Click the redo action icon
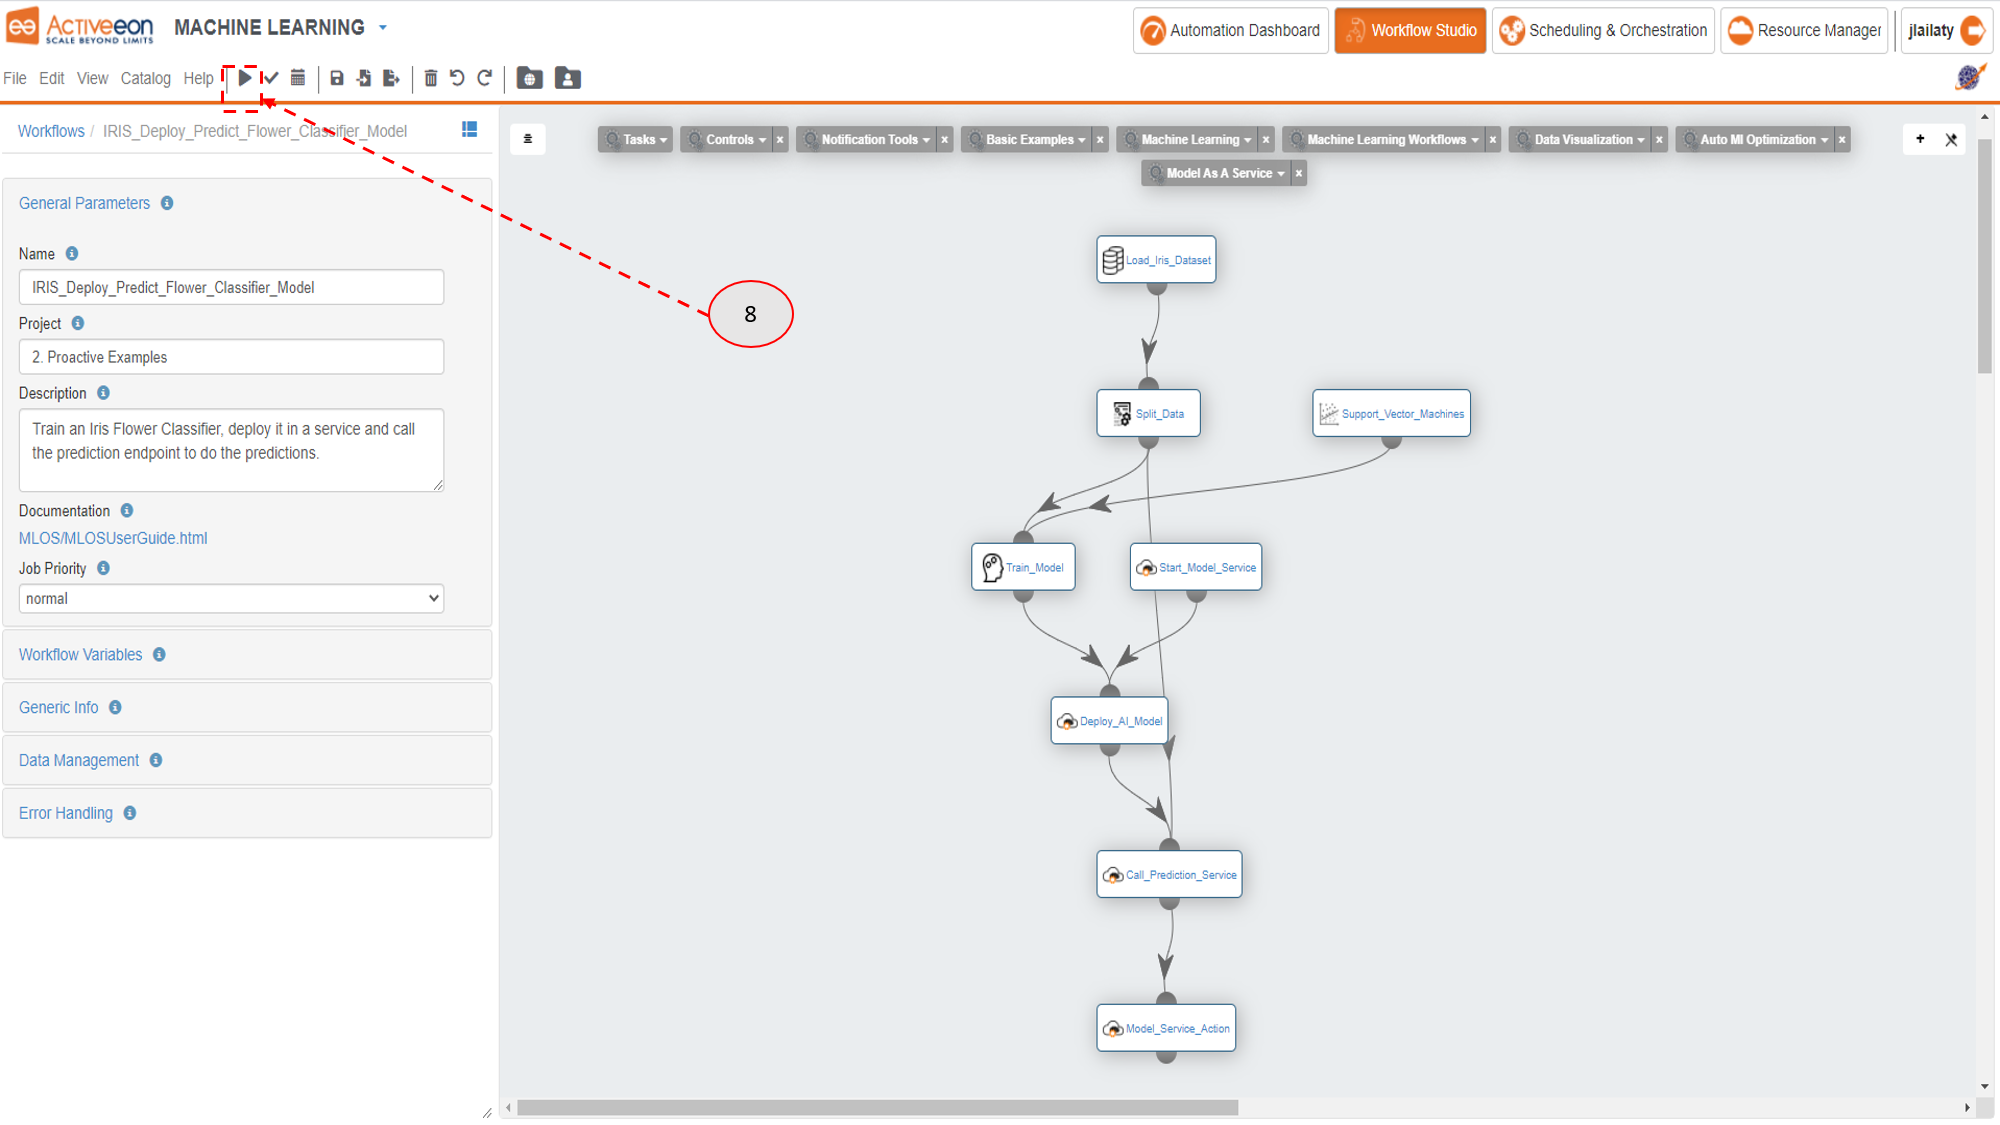The height and width of the screenshot is (1125, 2000). 488,78
